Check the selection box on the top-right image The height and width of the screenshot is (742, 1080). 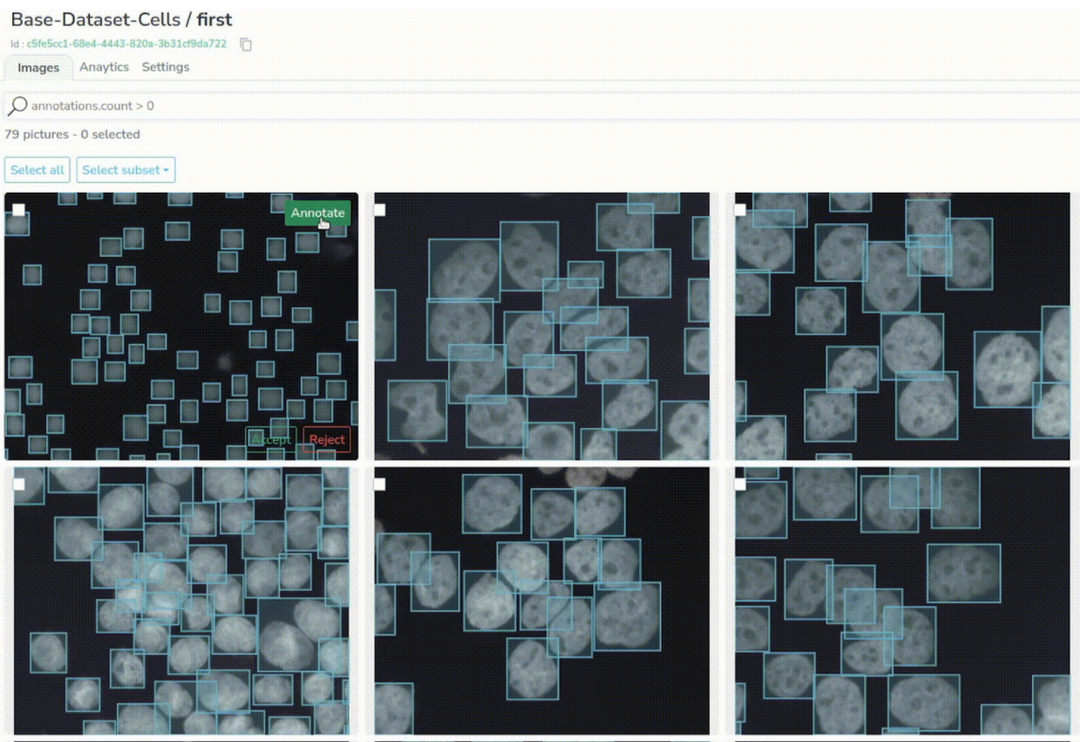coord(740,209)
